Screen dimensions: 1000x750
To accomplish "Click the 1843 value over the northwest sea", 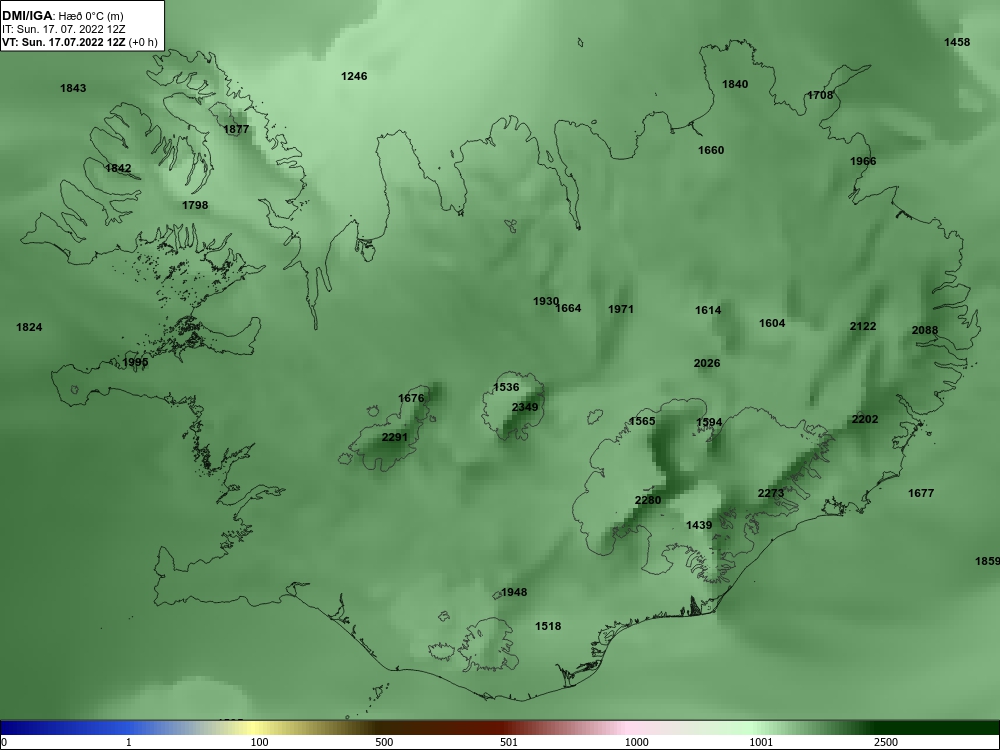I will pyautogui.click(x=73, y=88).
